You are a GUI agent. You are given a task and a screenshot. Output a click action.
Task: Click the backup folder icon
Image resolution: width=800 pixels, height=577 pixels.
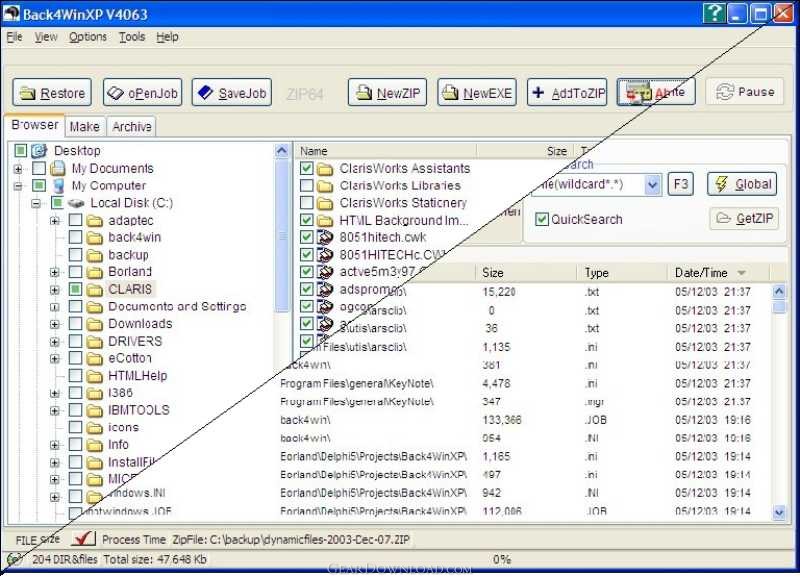94,255
